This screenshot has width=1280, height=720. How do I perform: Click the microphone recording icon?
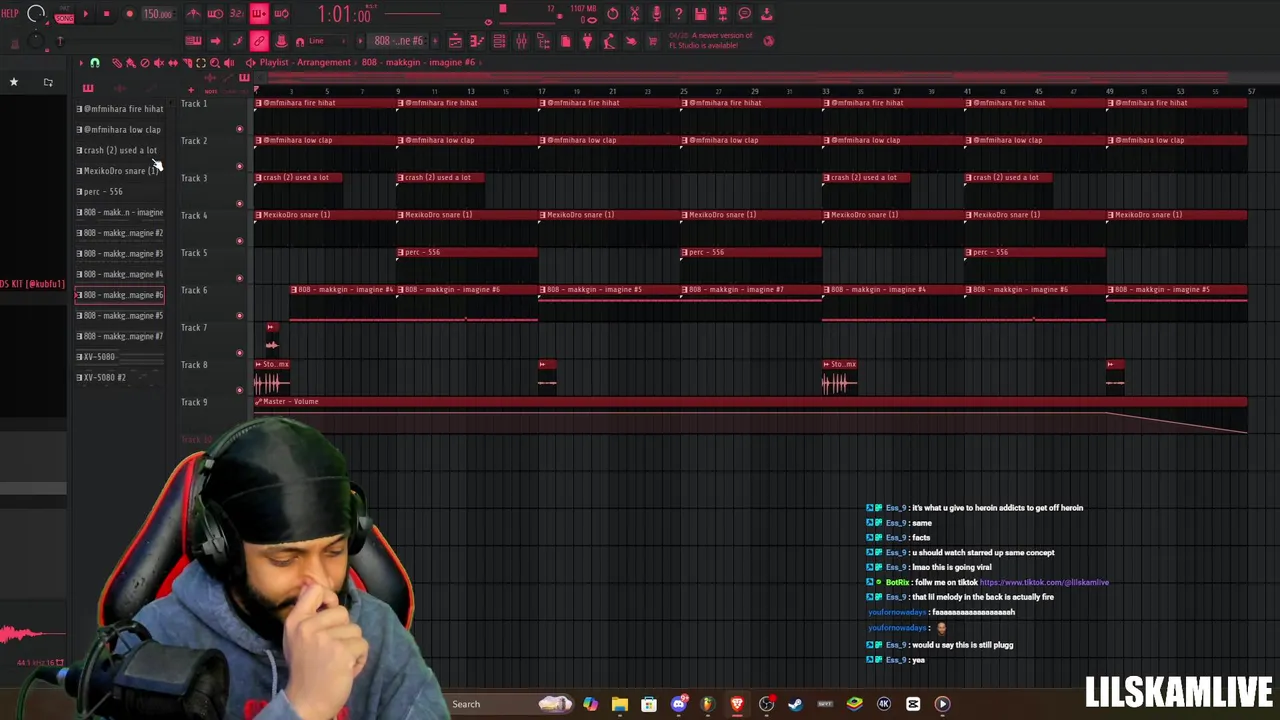(656, 13)
